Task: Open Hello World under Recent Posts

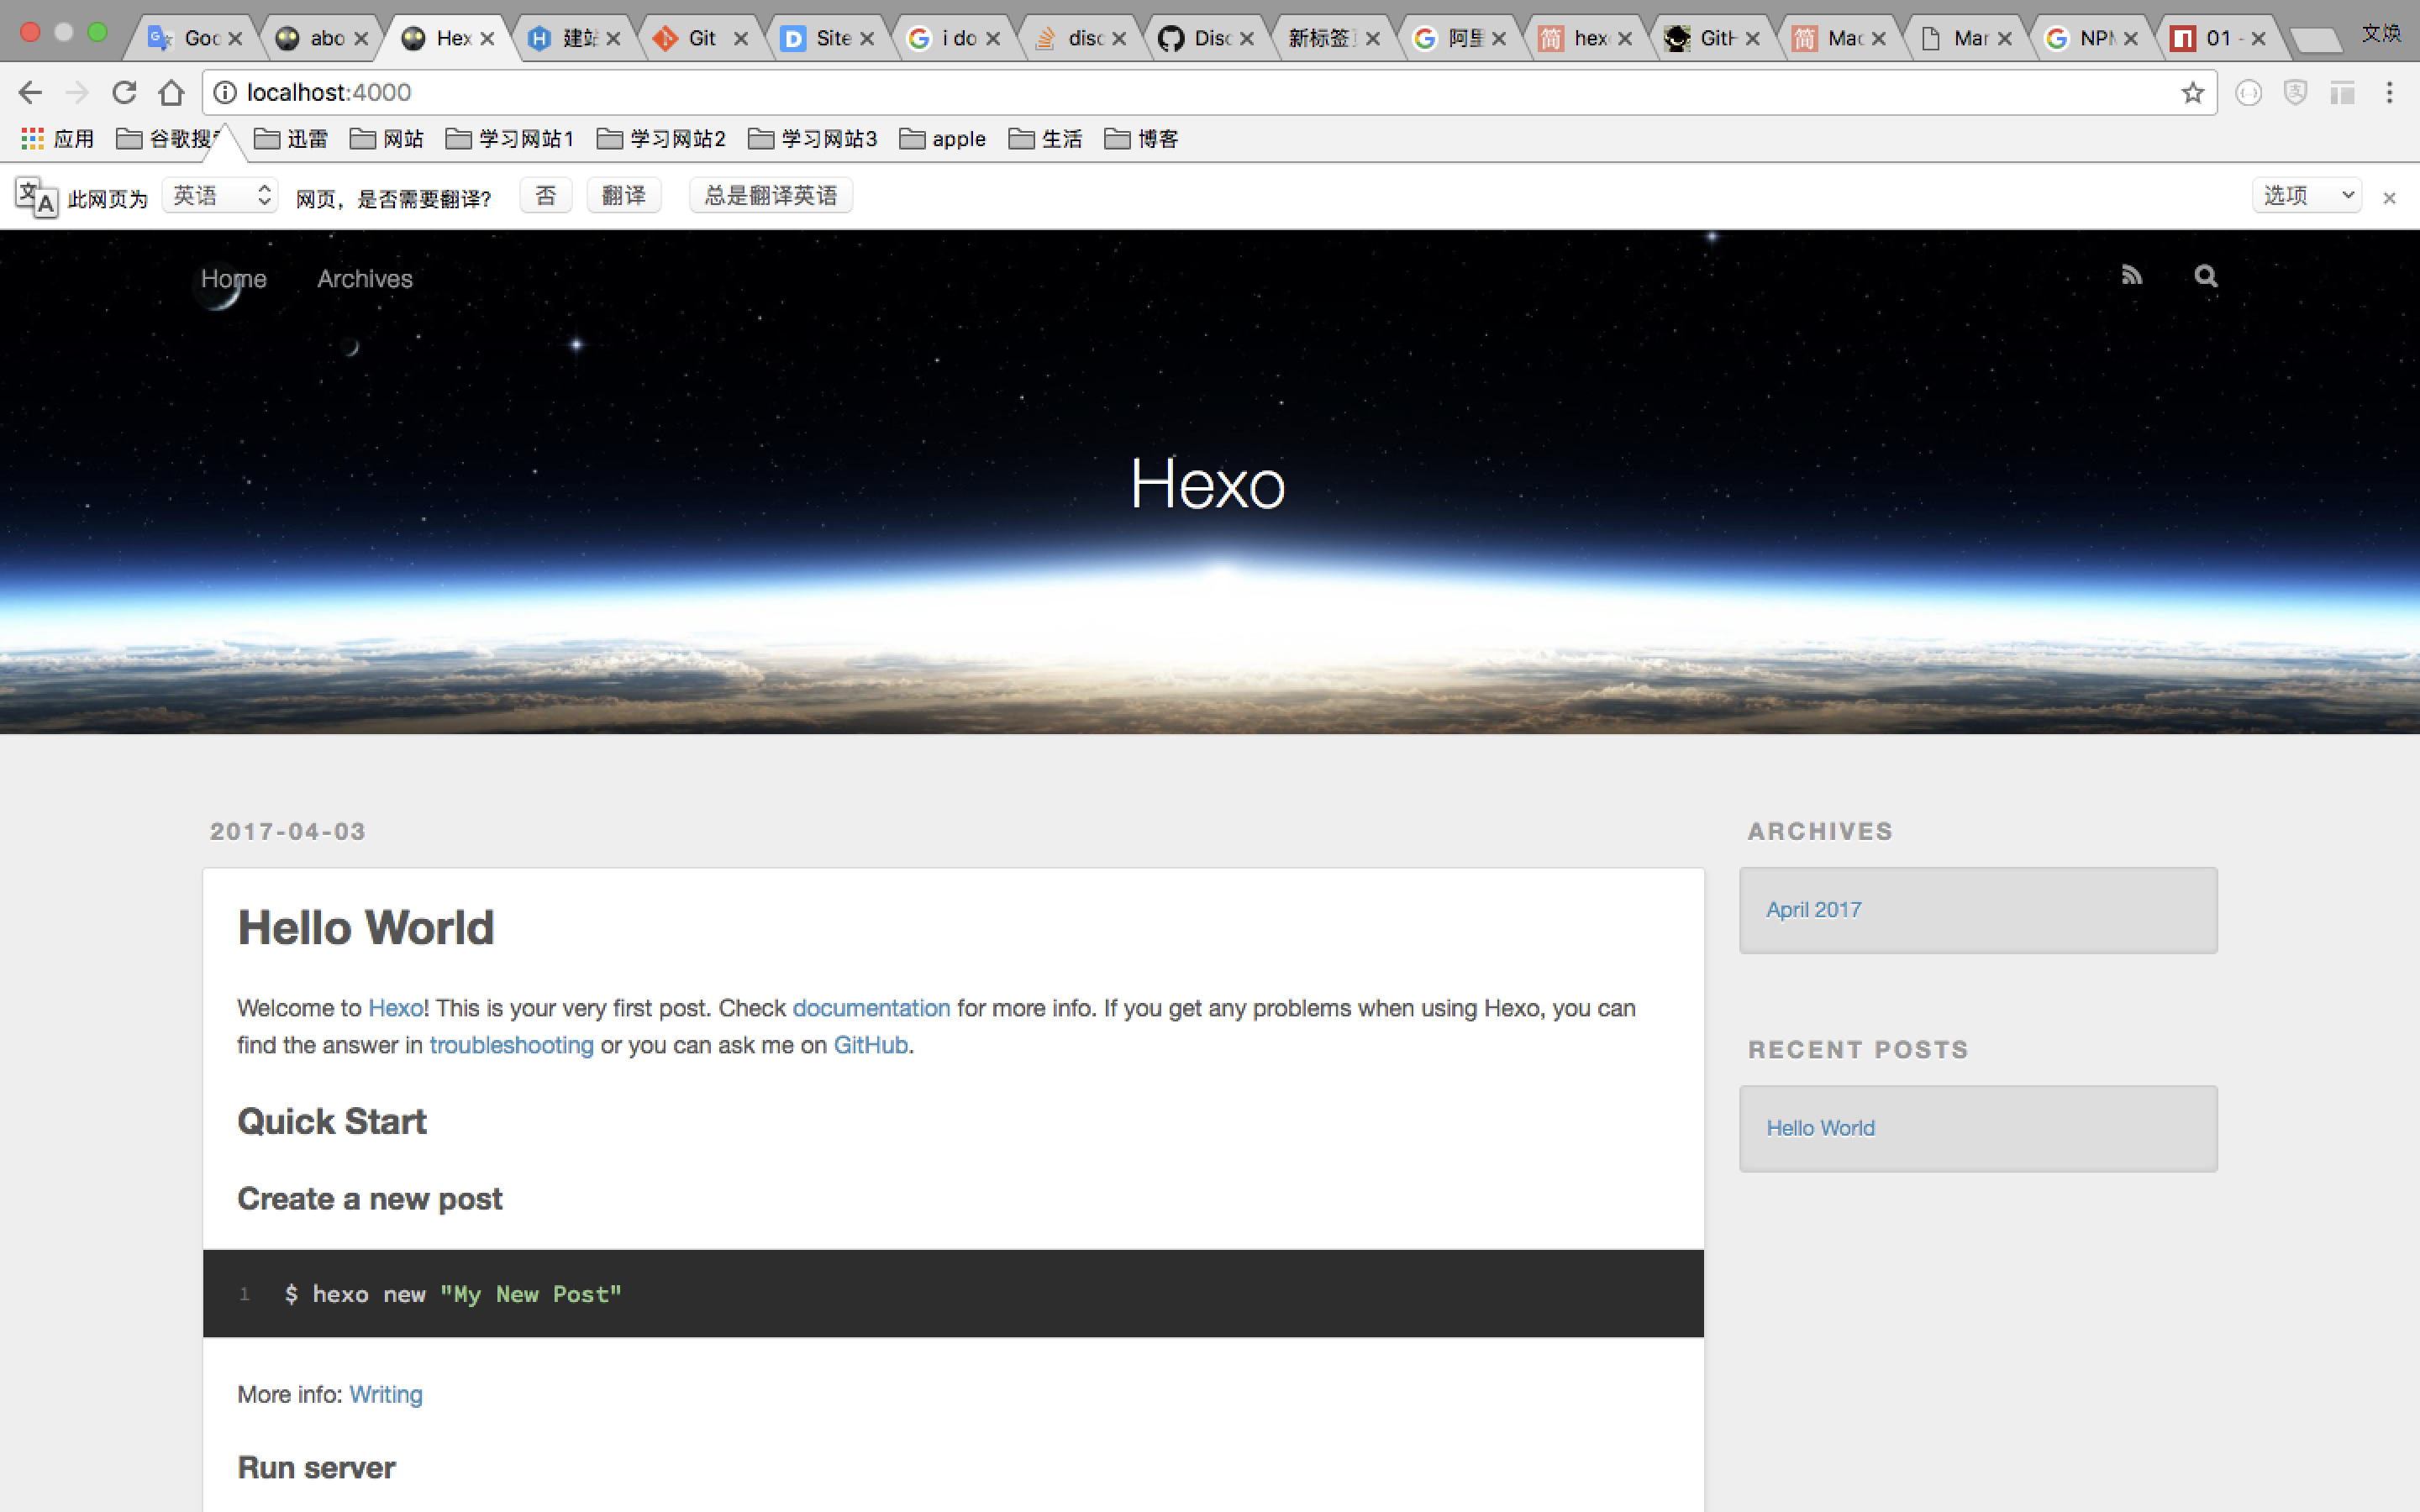Action: click(x=1820, y=1128)
